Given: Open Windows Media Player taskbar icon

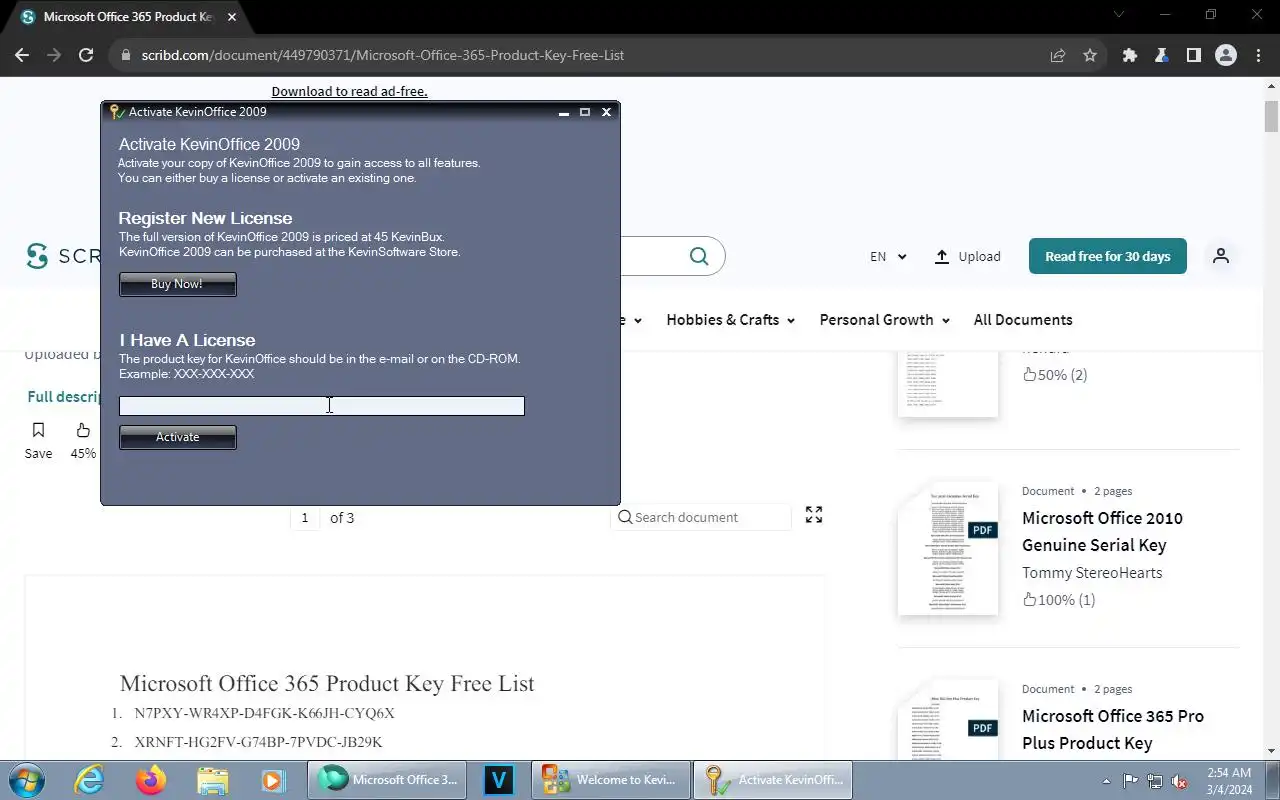Looking at the screenshot, I should click(x=272, y=780).
